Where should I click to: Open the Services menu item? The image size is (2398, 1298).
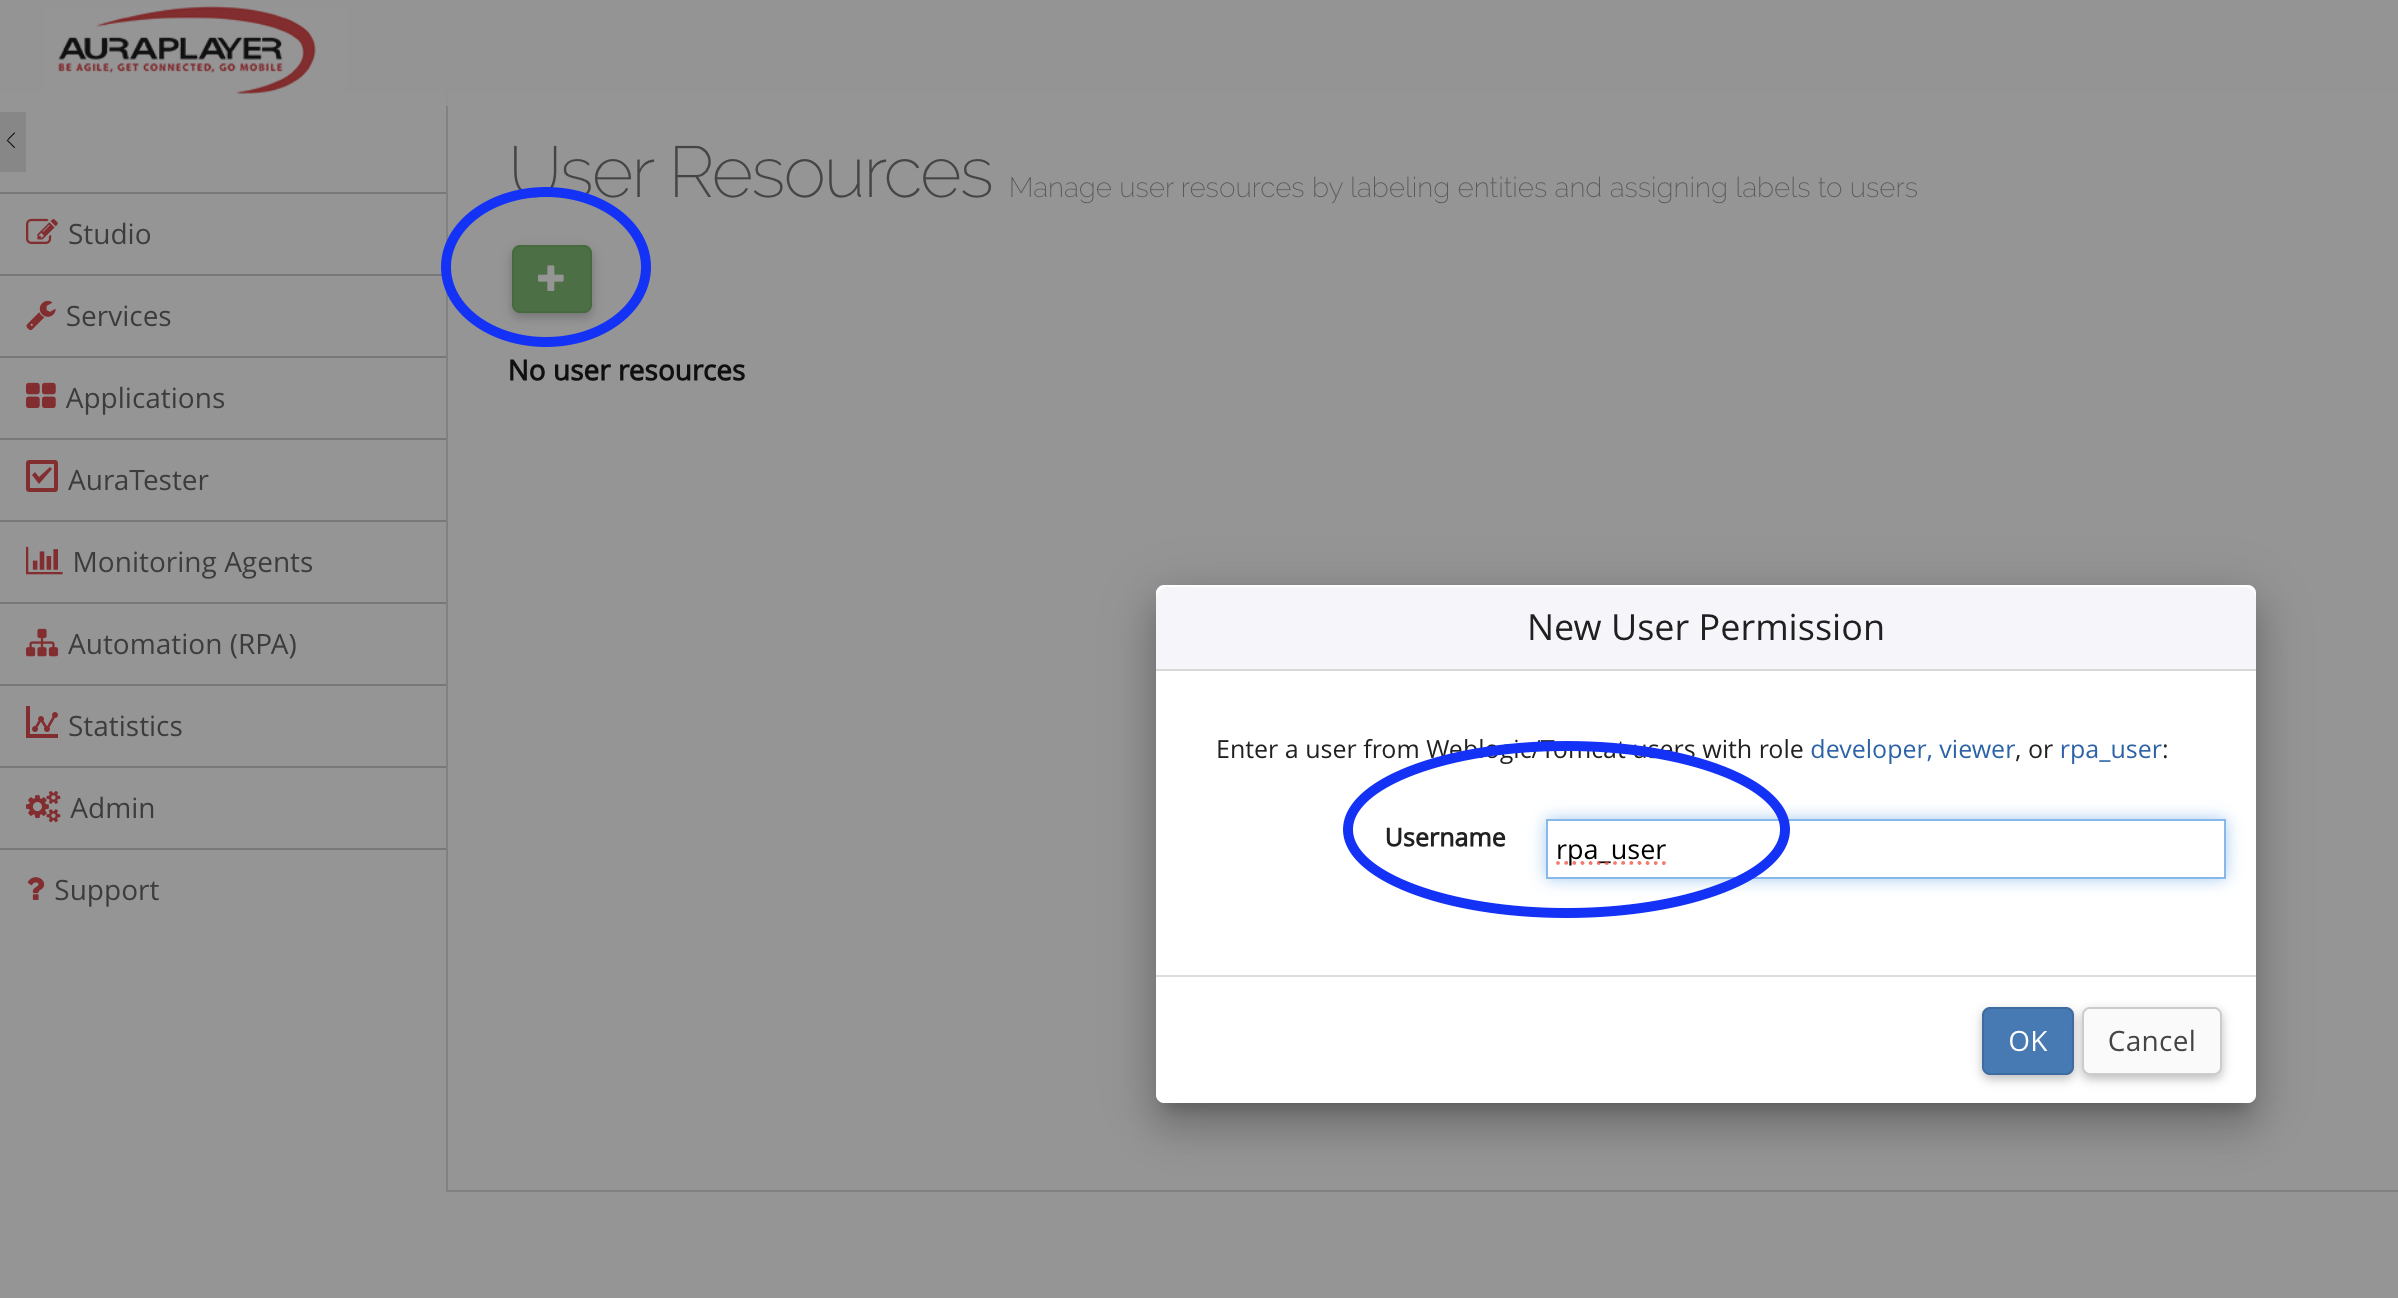pos(223,316)
